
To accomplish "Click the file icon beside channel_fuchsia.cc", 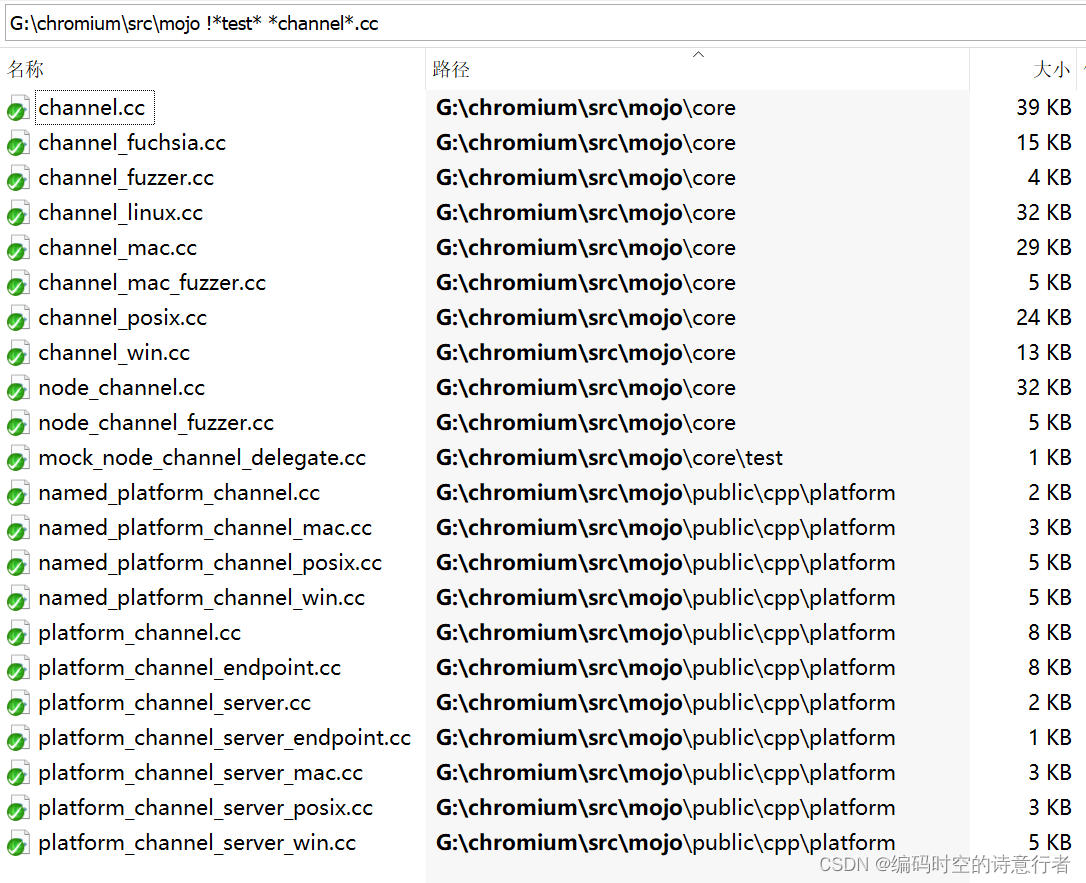I will (18, 144).
